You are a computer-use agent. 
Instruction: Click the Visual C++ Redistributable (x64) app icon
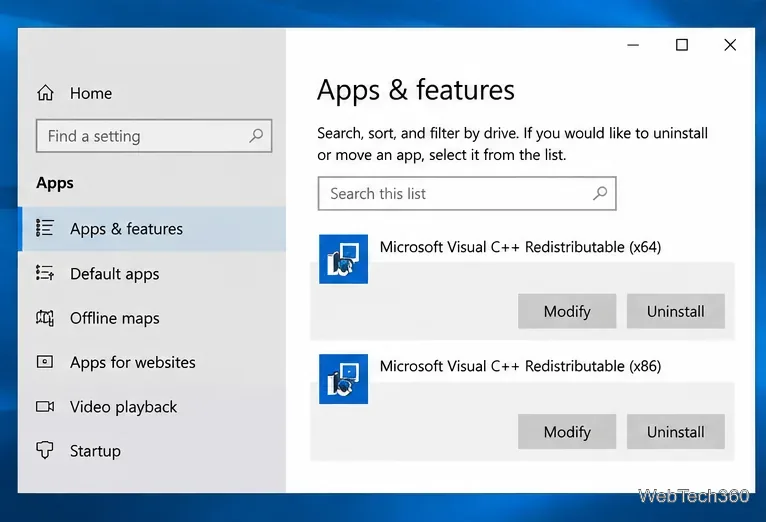click(x=343, y=259)
